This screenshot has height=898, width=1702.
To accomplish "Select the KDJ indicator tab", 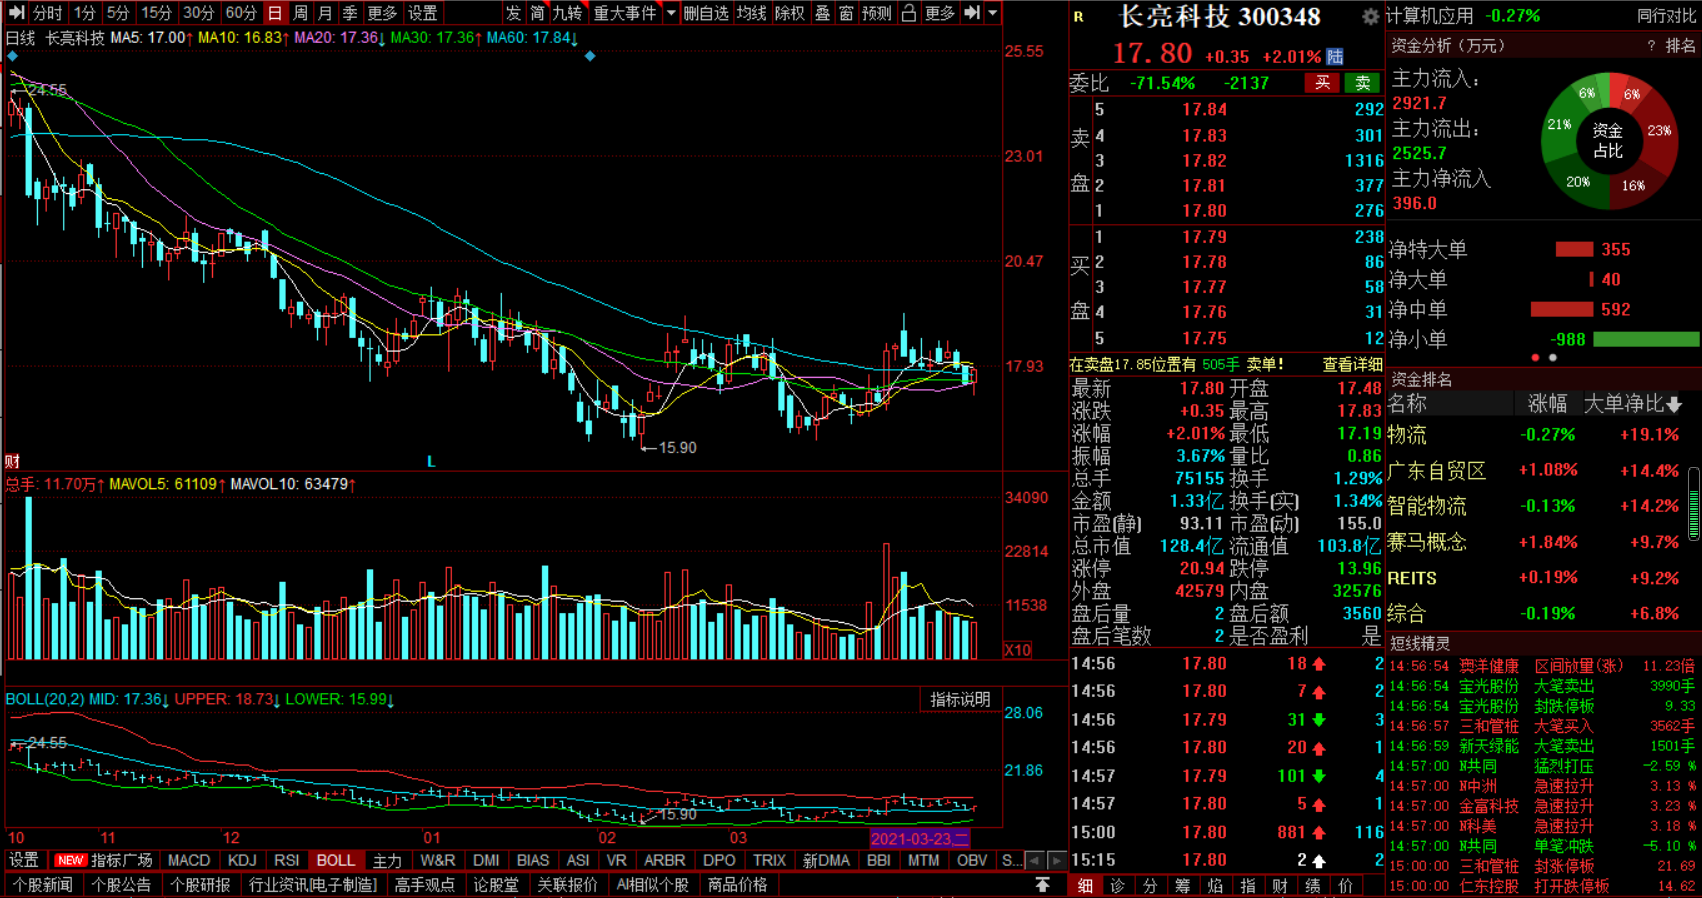I will coord(242,860).
